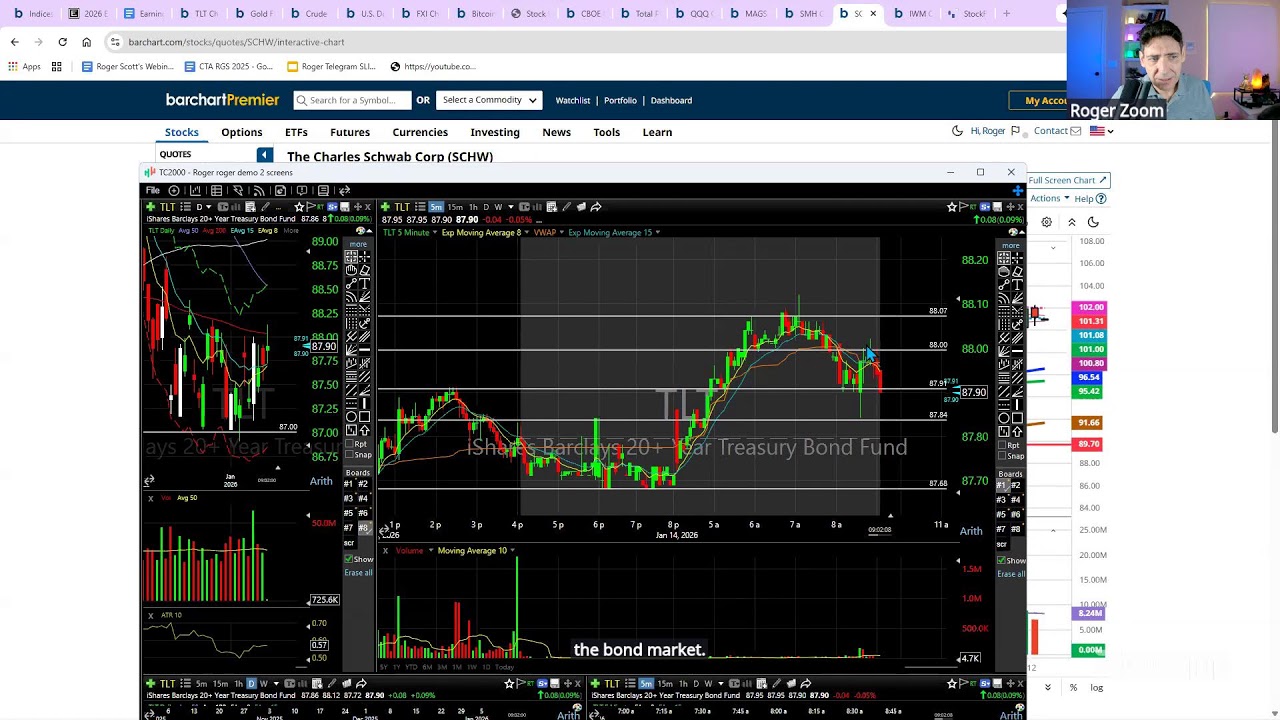Click the double chevron up icon on Barchart

pyautogui.click(x=1071, y=222)
